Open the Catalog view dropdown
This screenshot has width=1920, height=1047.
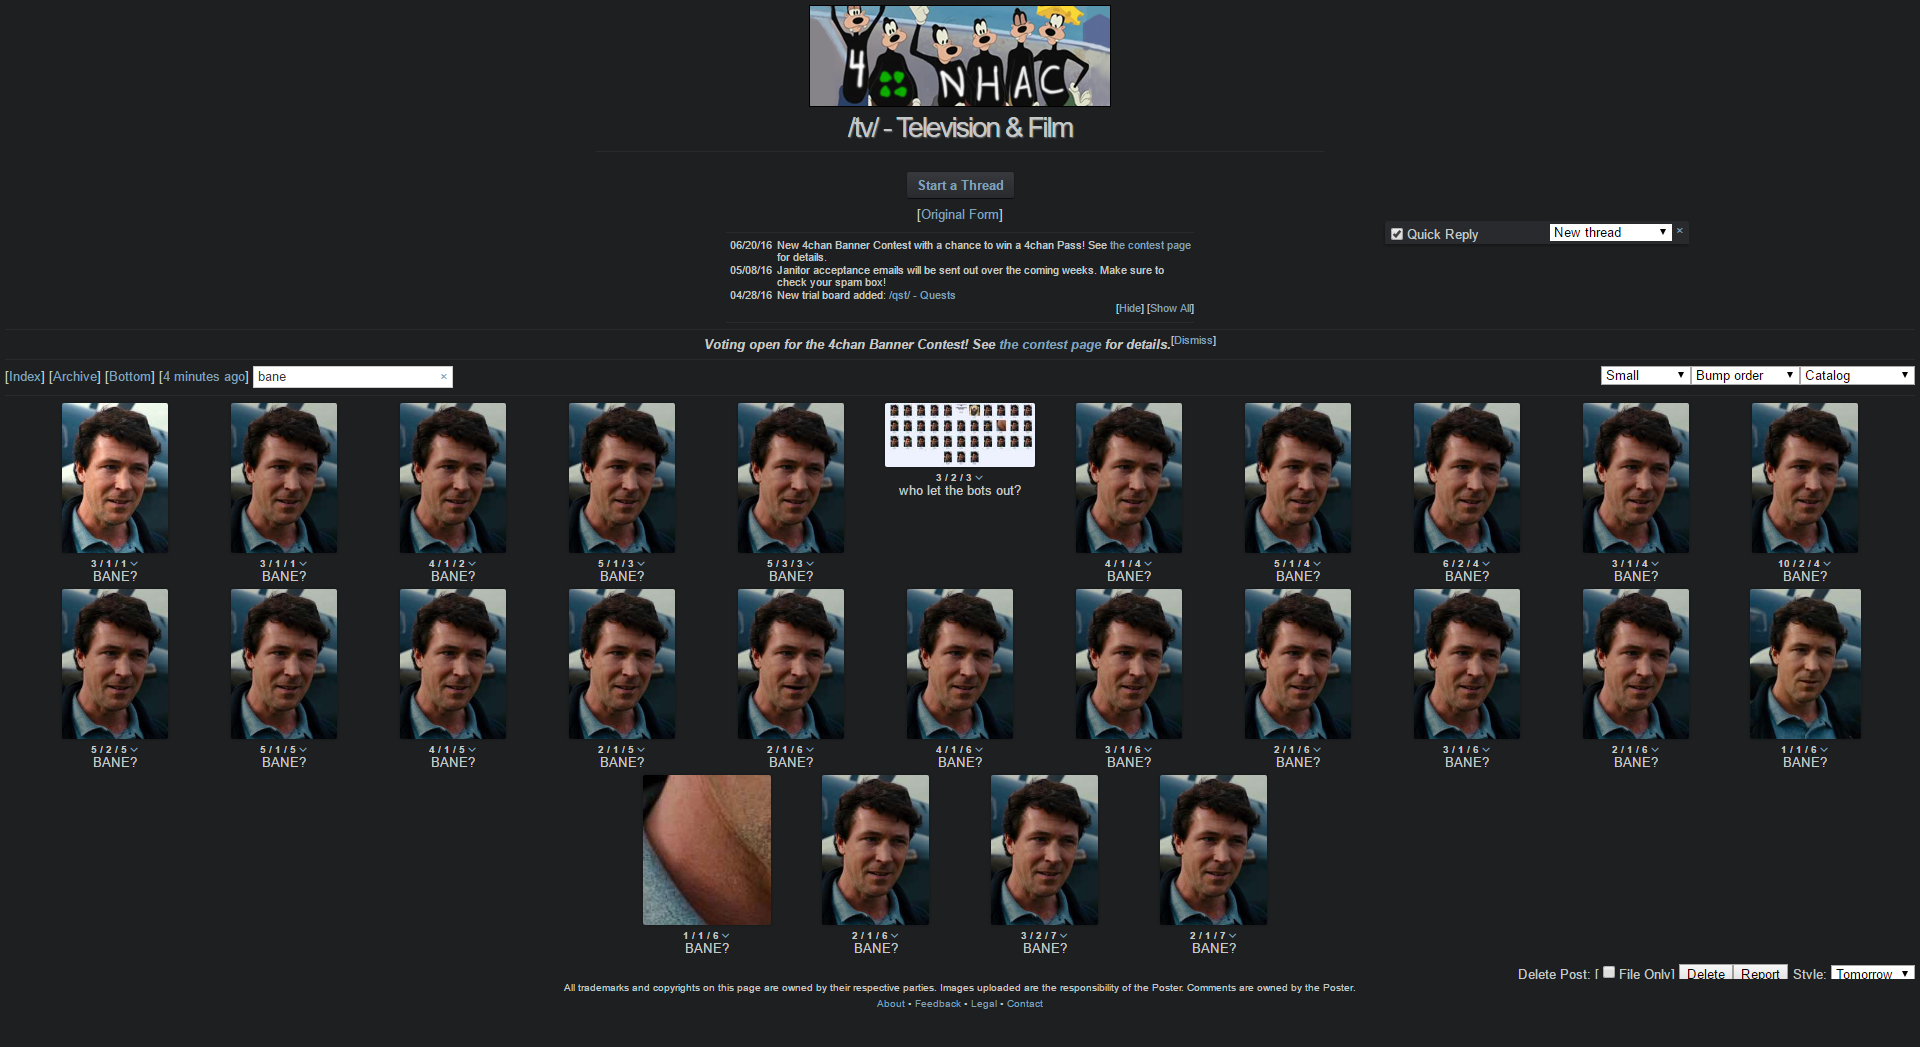pyautogui.click(x=1857, y=375)
